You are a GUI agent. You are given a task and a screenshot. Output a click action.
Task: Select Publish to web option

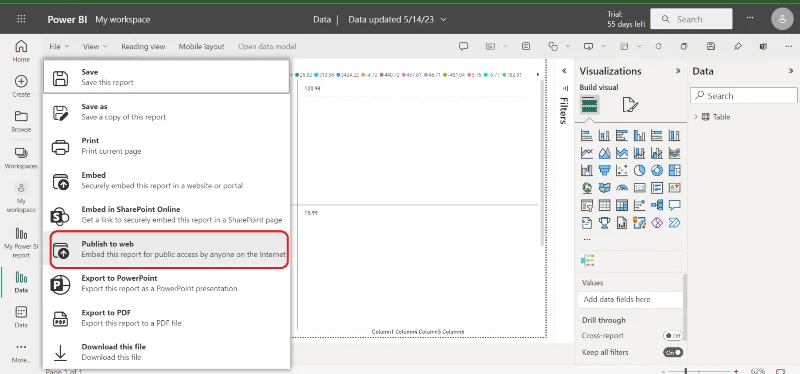169,249
